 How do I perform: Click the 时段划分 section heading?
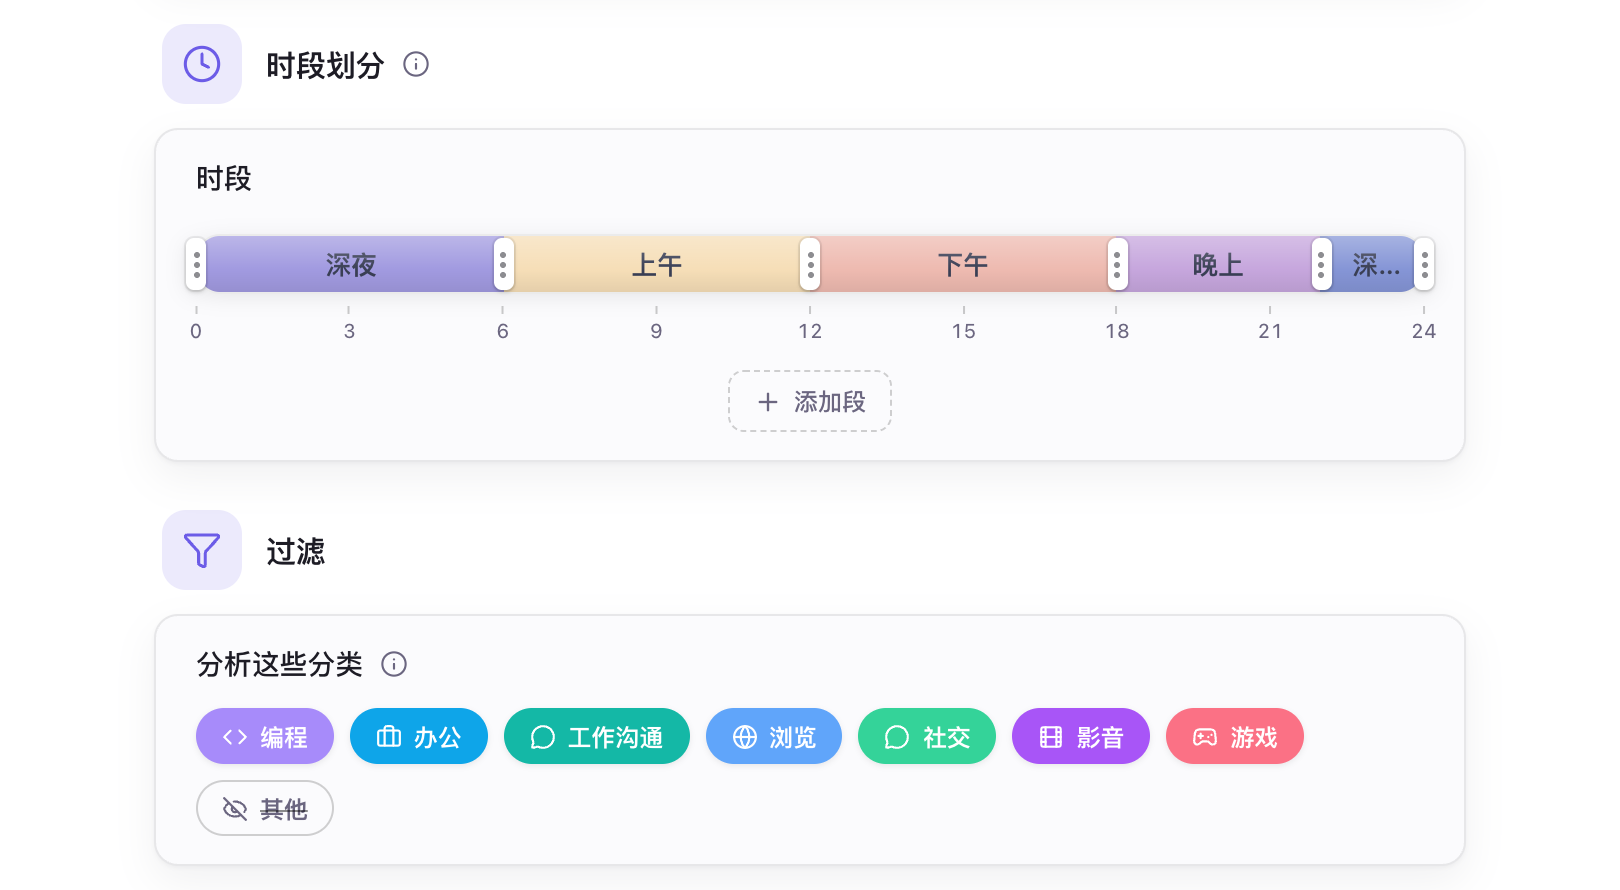[x=325, y=65]
